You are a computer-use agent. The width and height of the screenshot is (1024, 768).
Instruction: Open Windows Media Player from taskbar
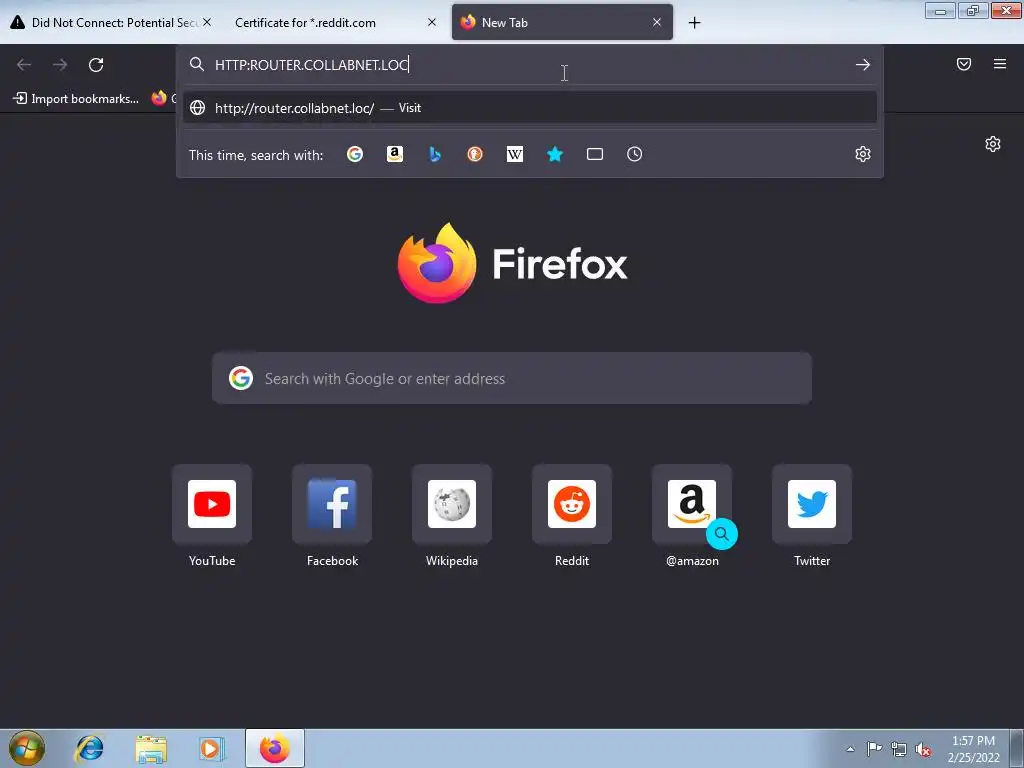click(x=212, y=748)
